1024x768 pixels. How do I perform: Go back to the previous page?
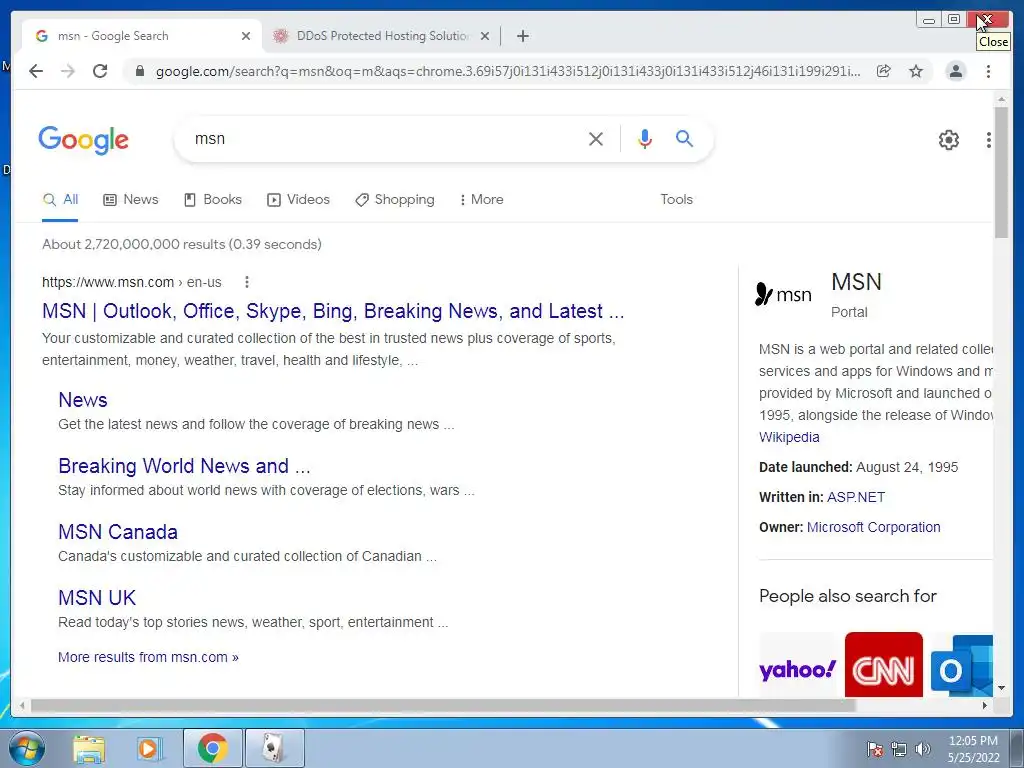pos(36,71)
